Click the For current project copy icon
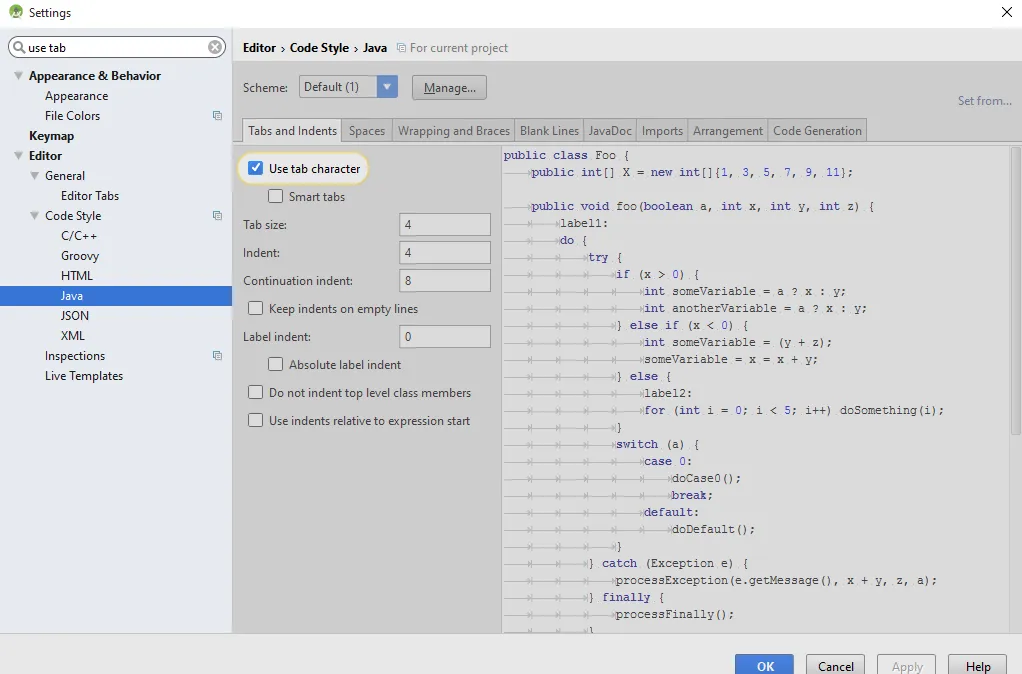Viewport: 1022px width, 674px height. (402, 48)
